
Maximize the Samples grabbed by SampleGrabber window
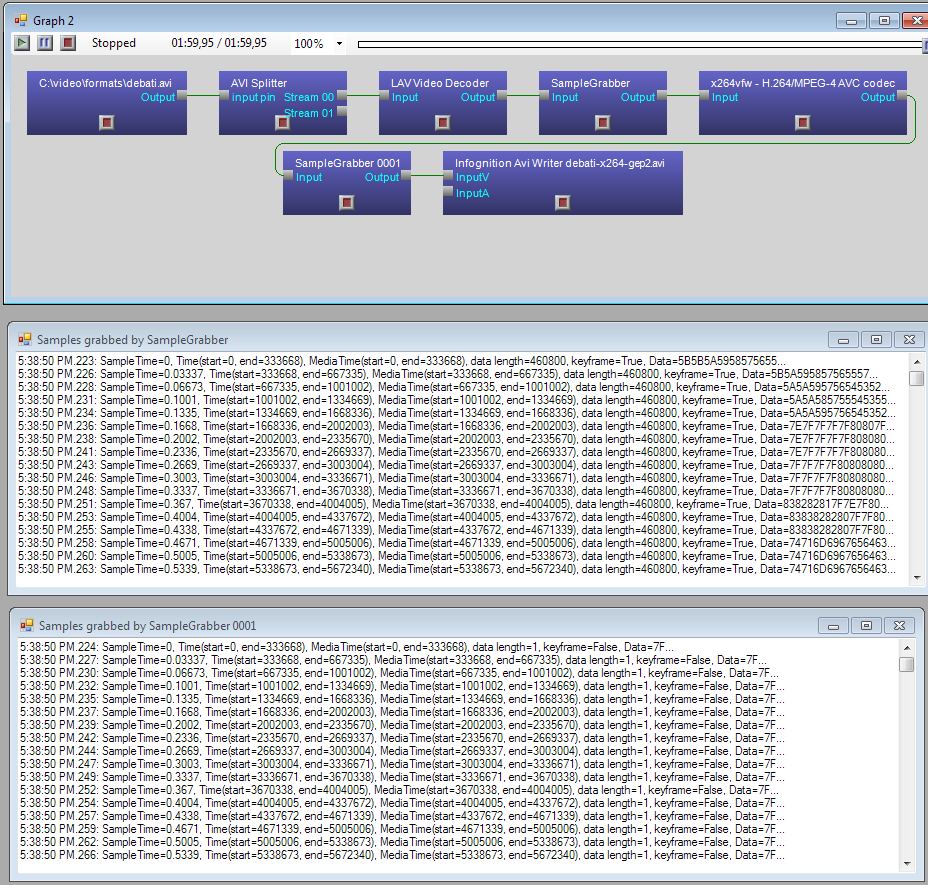(x=877, y=340)
